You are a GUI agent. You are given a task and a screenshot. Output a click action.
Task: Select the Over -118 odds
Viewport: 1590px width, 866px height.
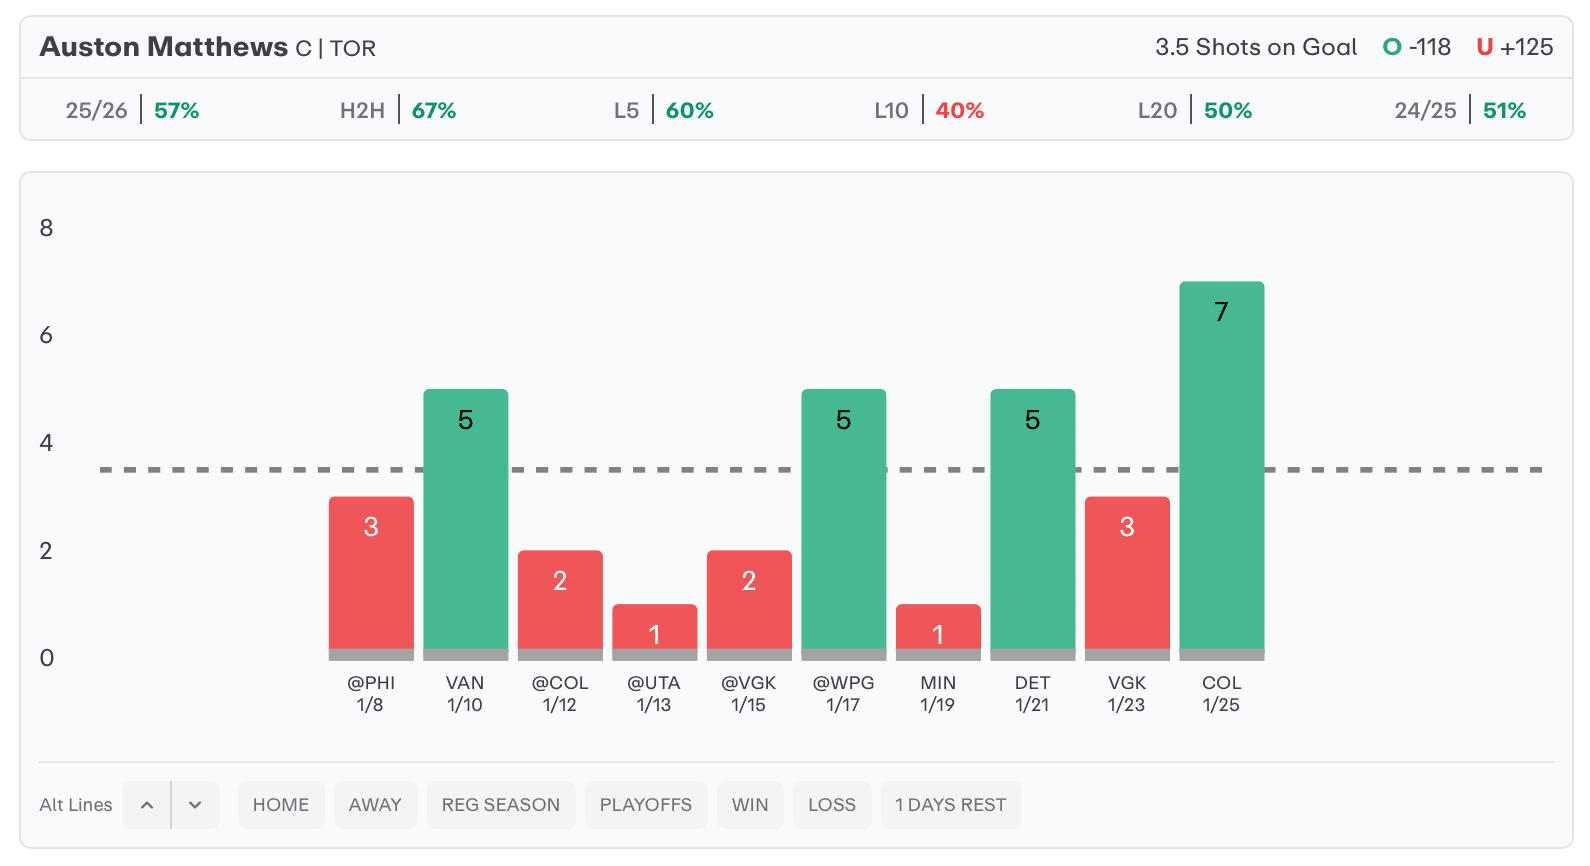tap(1417, 47)
